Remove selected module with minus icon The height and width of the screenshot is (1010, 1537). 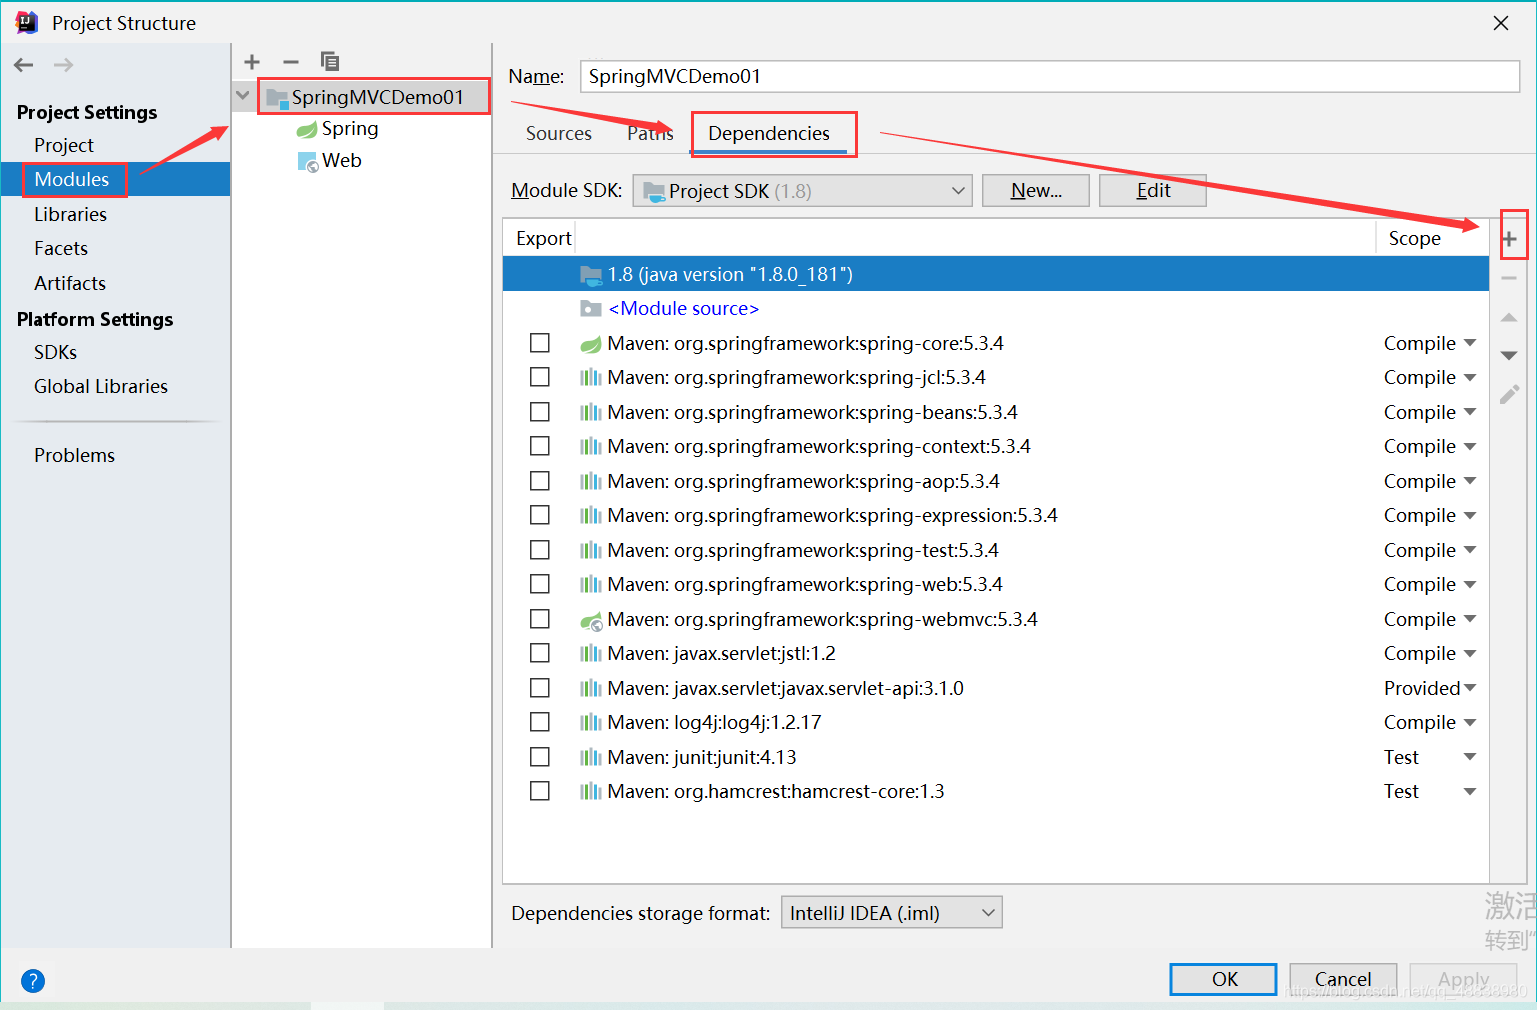(291, 62)
